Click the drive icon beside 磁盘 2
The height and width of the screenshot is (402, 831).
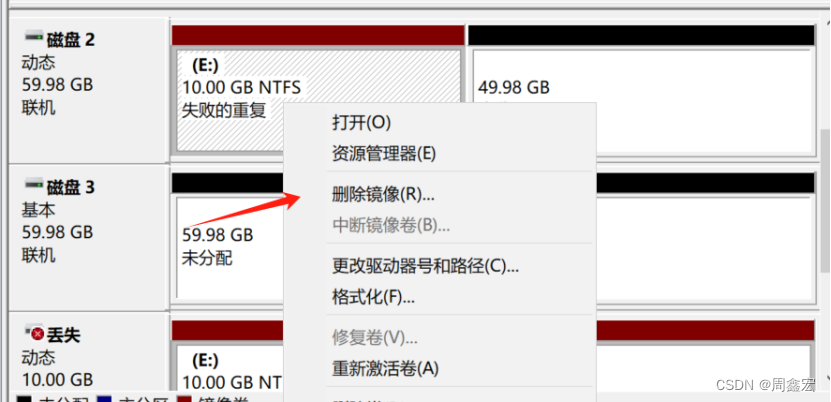[33, 37]
